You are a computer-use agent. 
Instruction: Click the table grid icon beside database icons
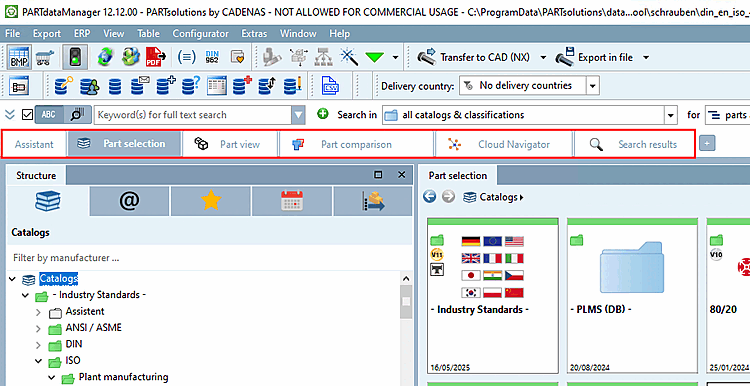217,87
